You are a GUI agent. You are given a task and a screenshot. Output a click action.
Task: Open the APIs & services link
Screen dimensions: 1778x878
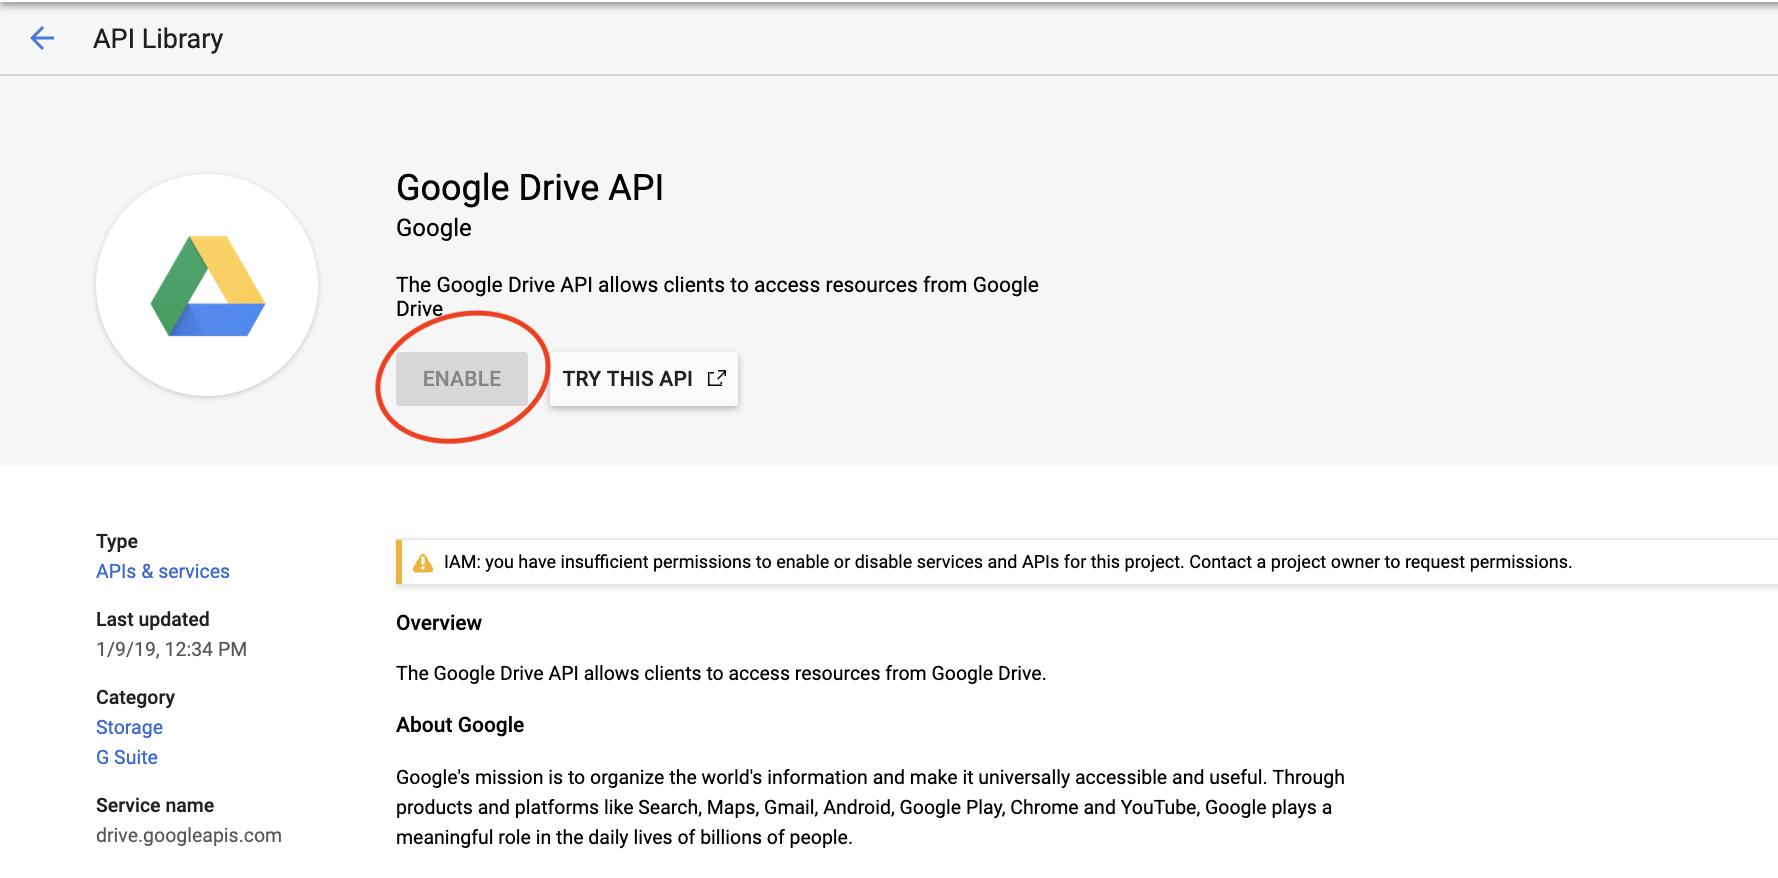click(x=163, y=571)
